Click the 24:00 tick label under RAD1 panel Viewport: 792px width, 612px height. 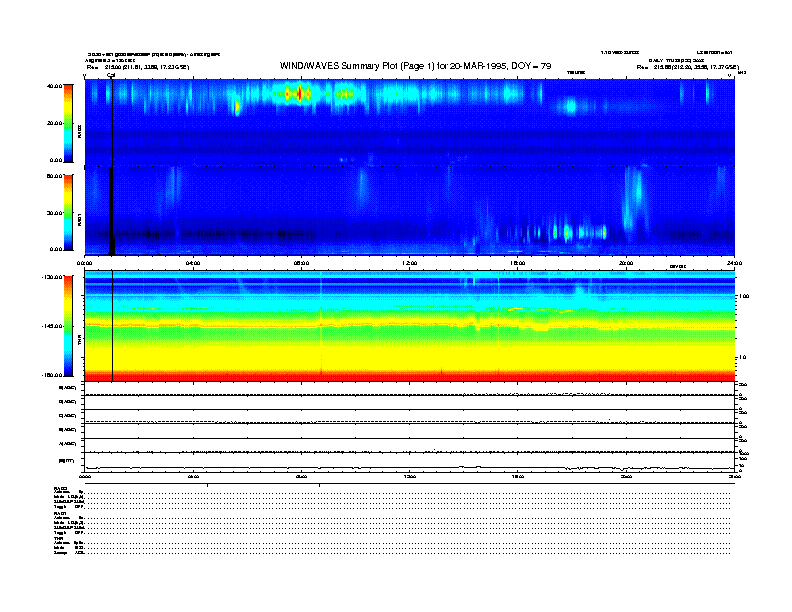(734, 263)
